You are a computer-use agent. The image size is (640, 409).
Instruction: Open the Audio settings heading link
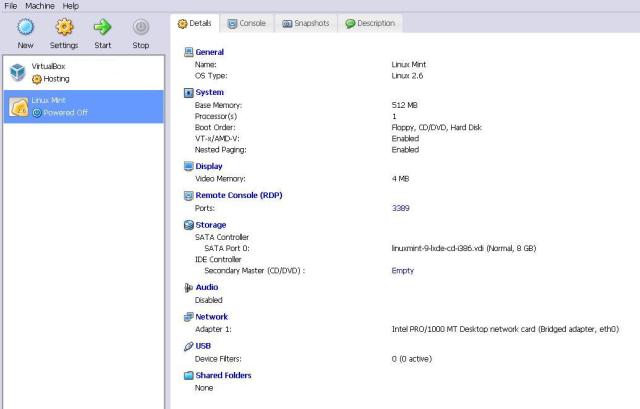click(x=207, y=287)
